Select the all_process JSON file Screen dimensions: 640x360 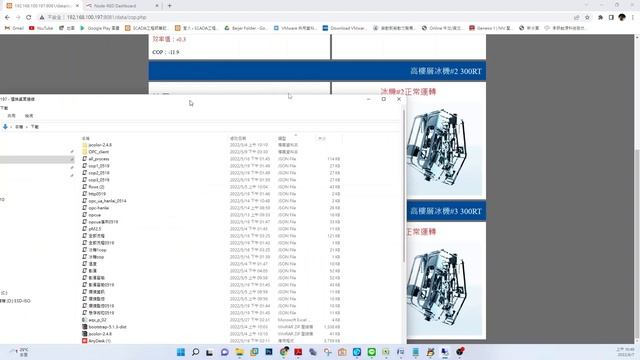click(99, 159)
